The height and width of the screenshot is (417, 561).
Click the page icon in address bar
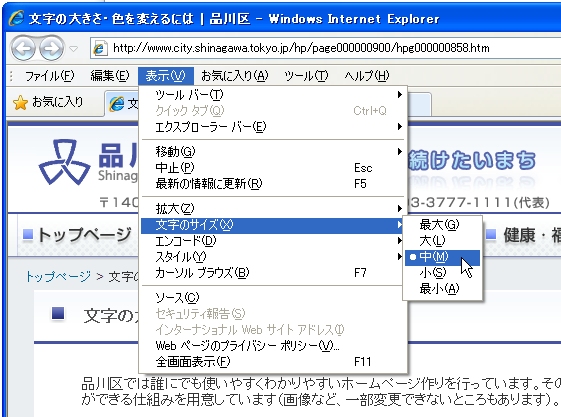100,48
